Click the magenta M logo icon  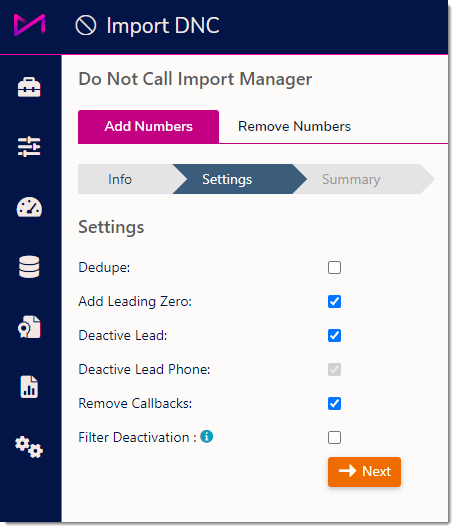(29, 25)
